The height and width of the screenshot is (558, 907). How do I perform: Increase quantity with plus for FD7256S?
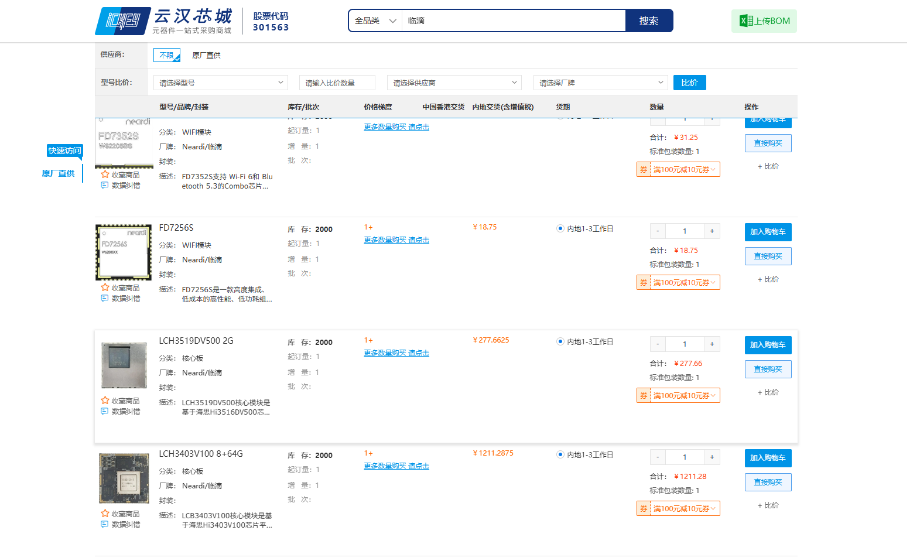[712, 231]
